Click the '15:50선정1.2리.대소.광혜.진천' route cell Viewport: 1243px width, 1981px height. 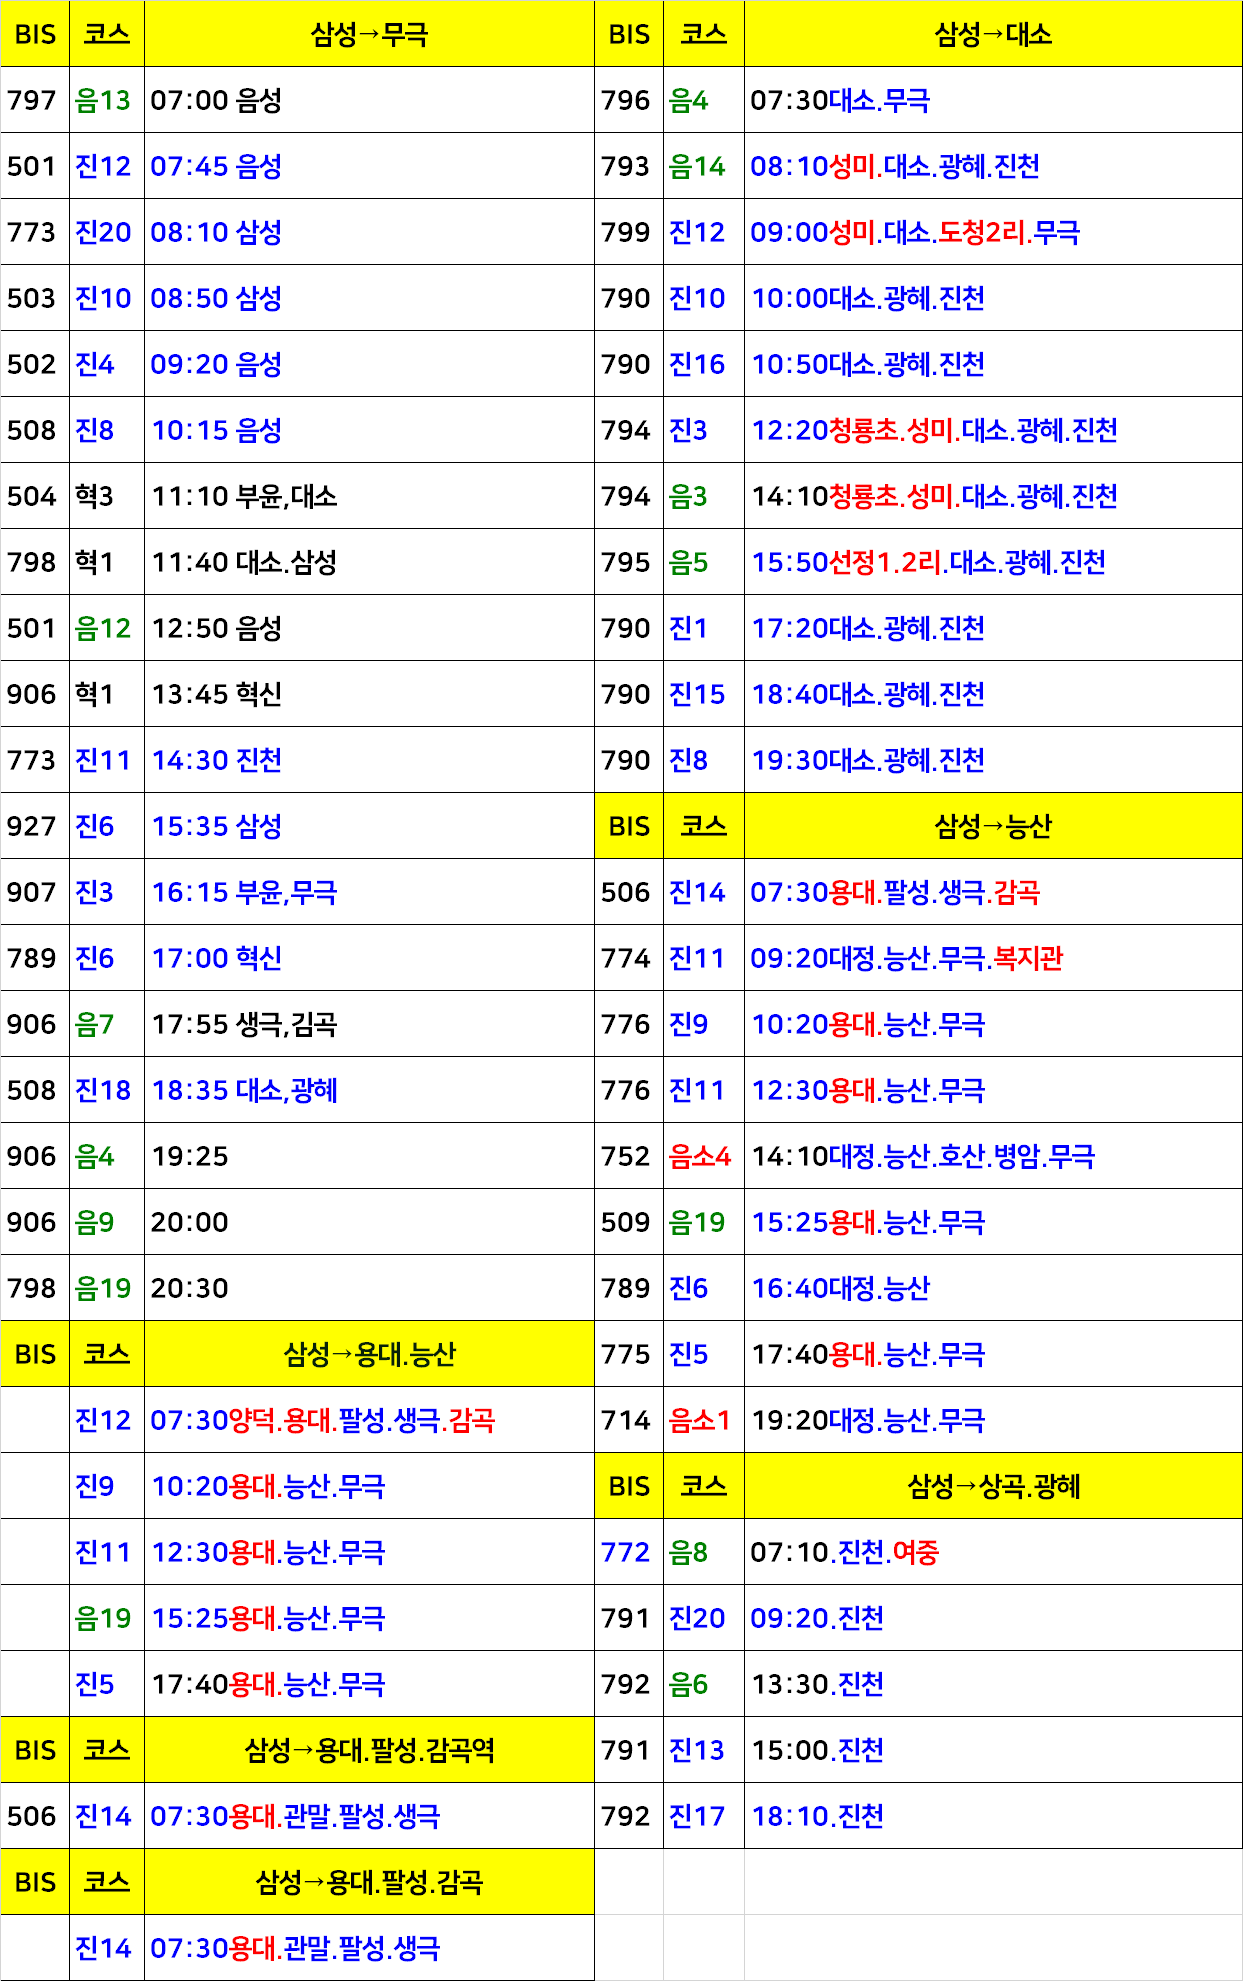993,562
